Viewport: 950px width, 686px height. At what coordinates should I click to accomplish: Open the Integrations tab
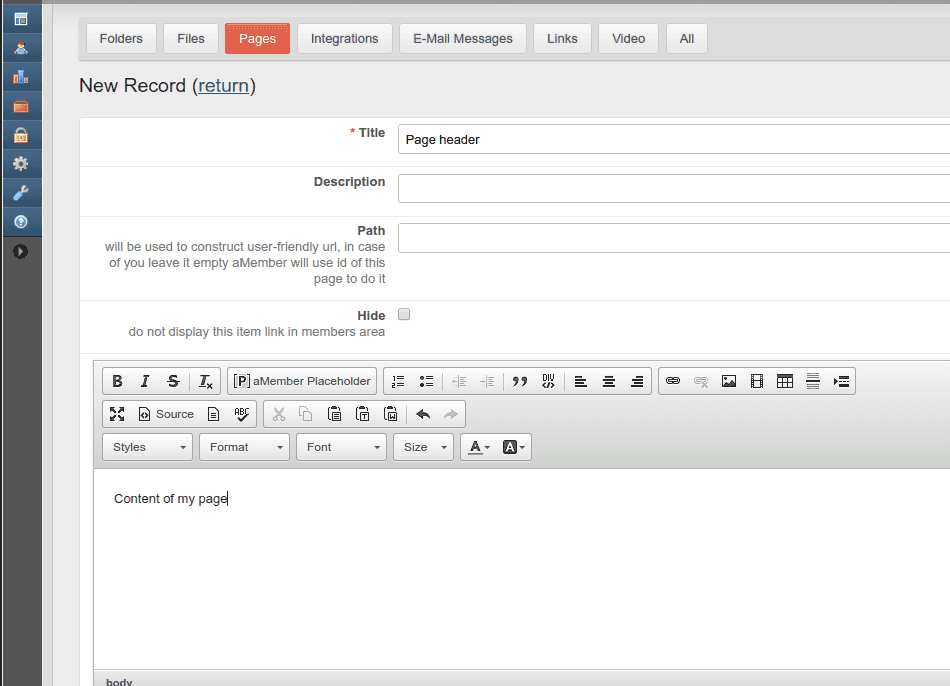[x=345, y=39]
